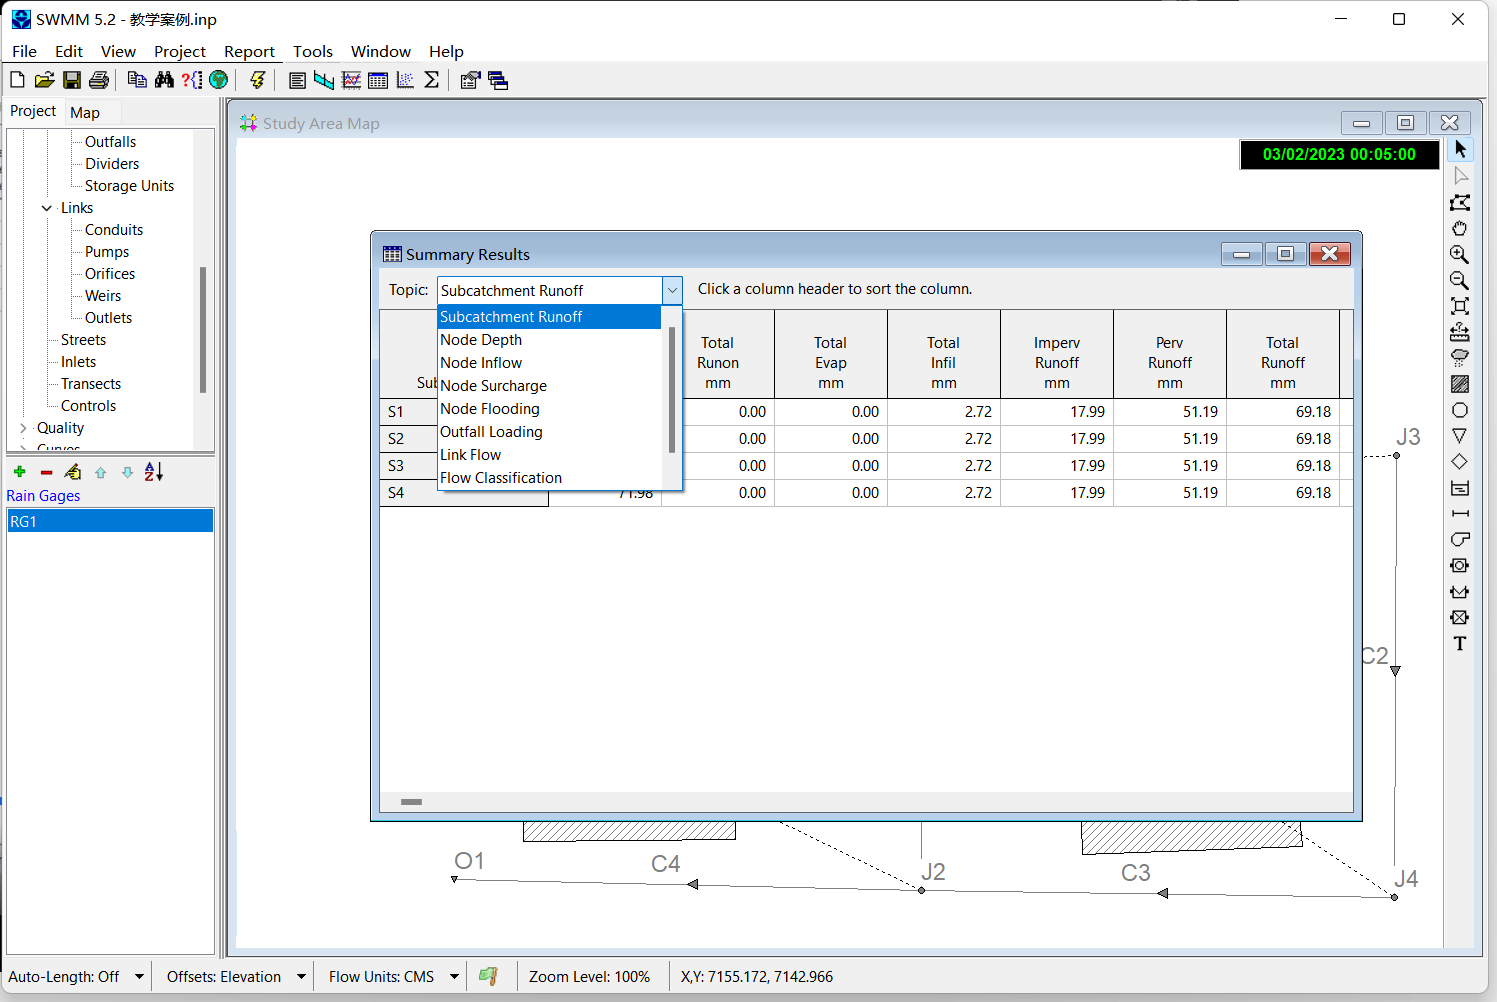Select the storage unit tool
Screen dimensions: 1497x1002
pos(1460,488)
